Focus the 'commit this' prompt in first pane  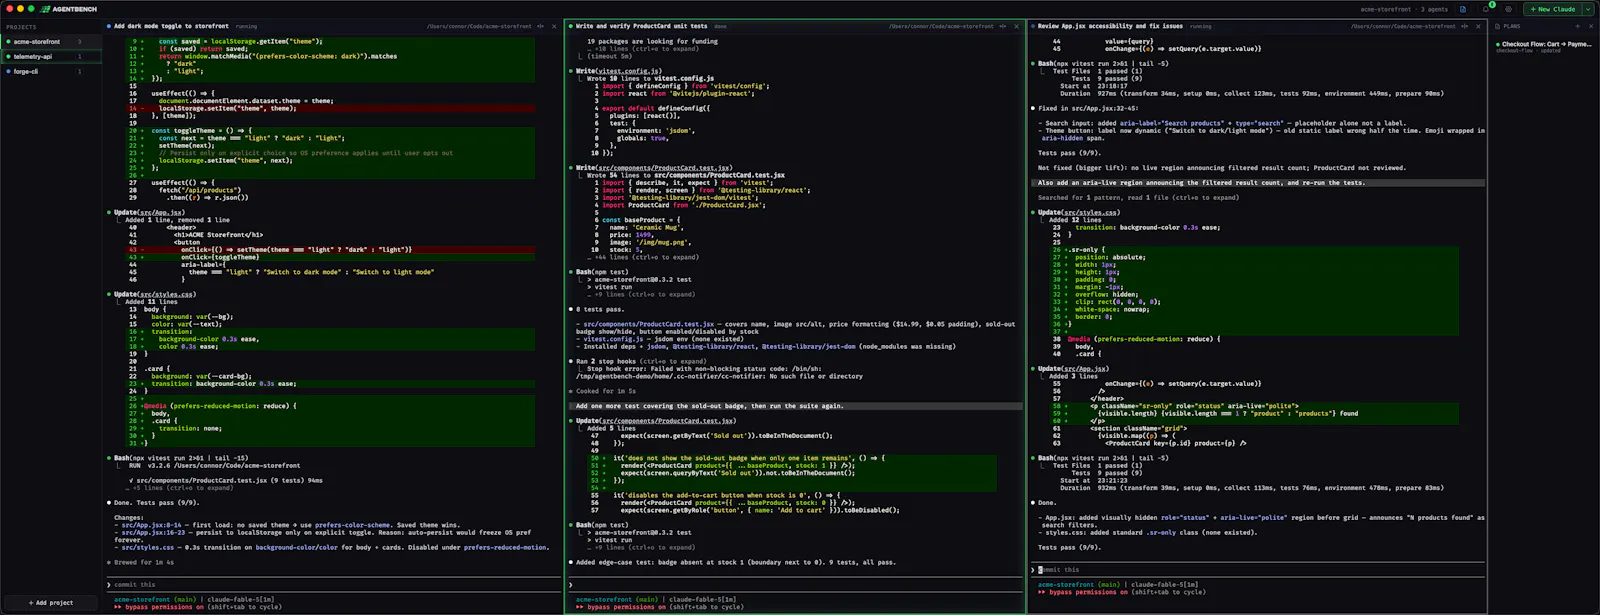pyautogui.click(x=334, y=585)
